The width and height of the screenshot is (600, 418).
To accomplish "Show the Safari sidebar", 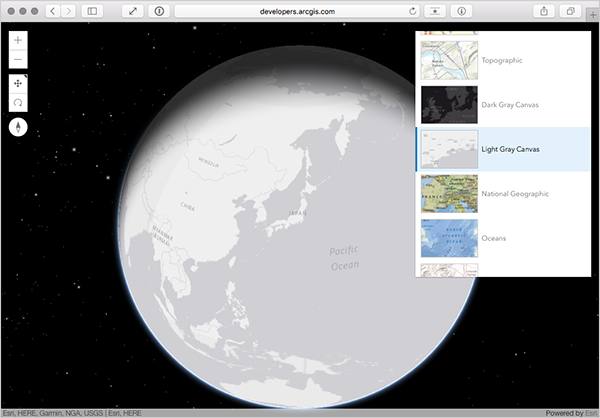I will [x=92, y=11].
